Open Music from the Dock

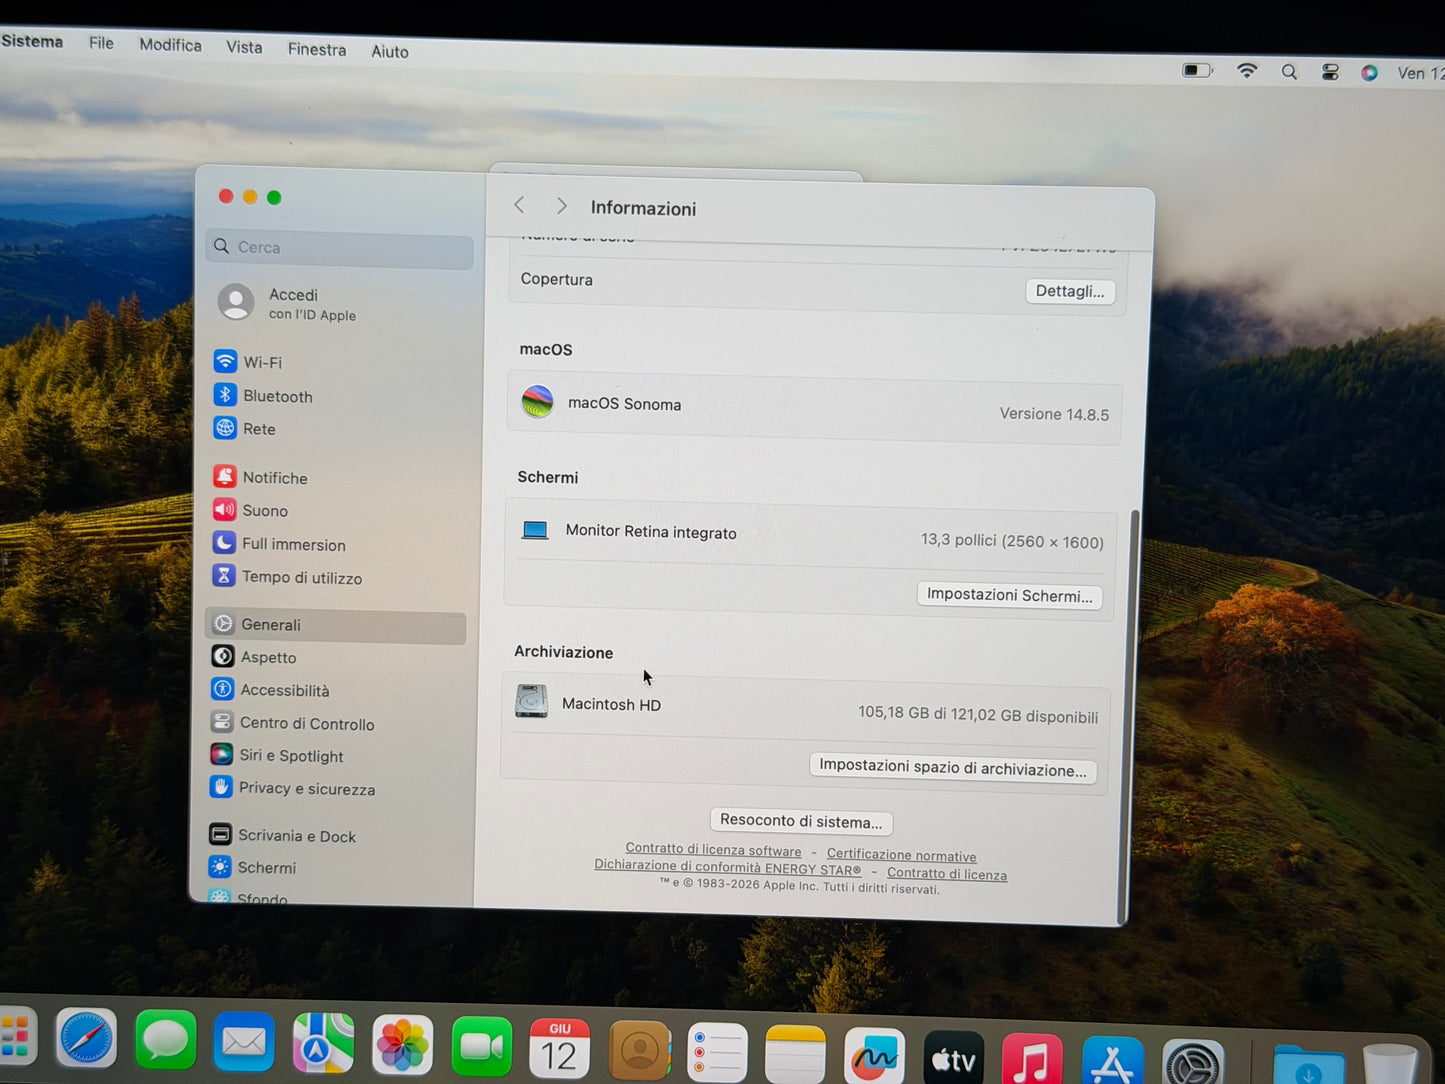1031,1061
